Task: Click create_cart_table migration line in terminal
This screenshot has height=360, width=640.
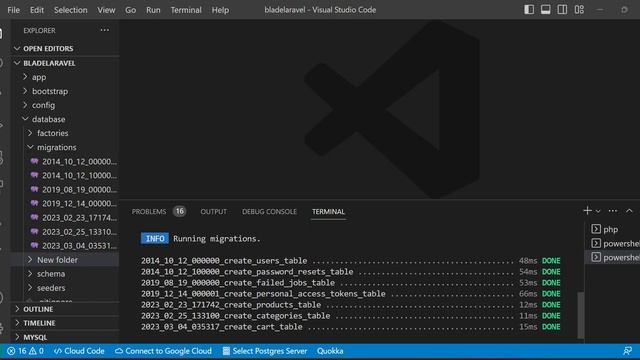Action: [351, 327]
